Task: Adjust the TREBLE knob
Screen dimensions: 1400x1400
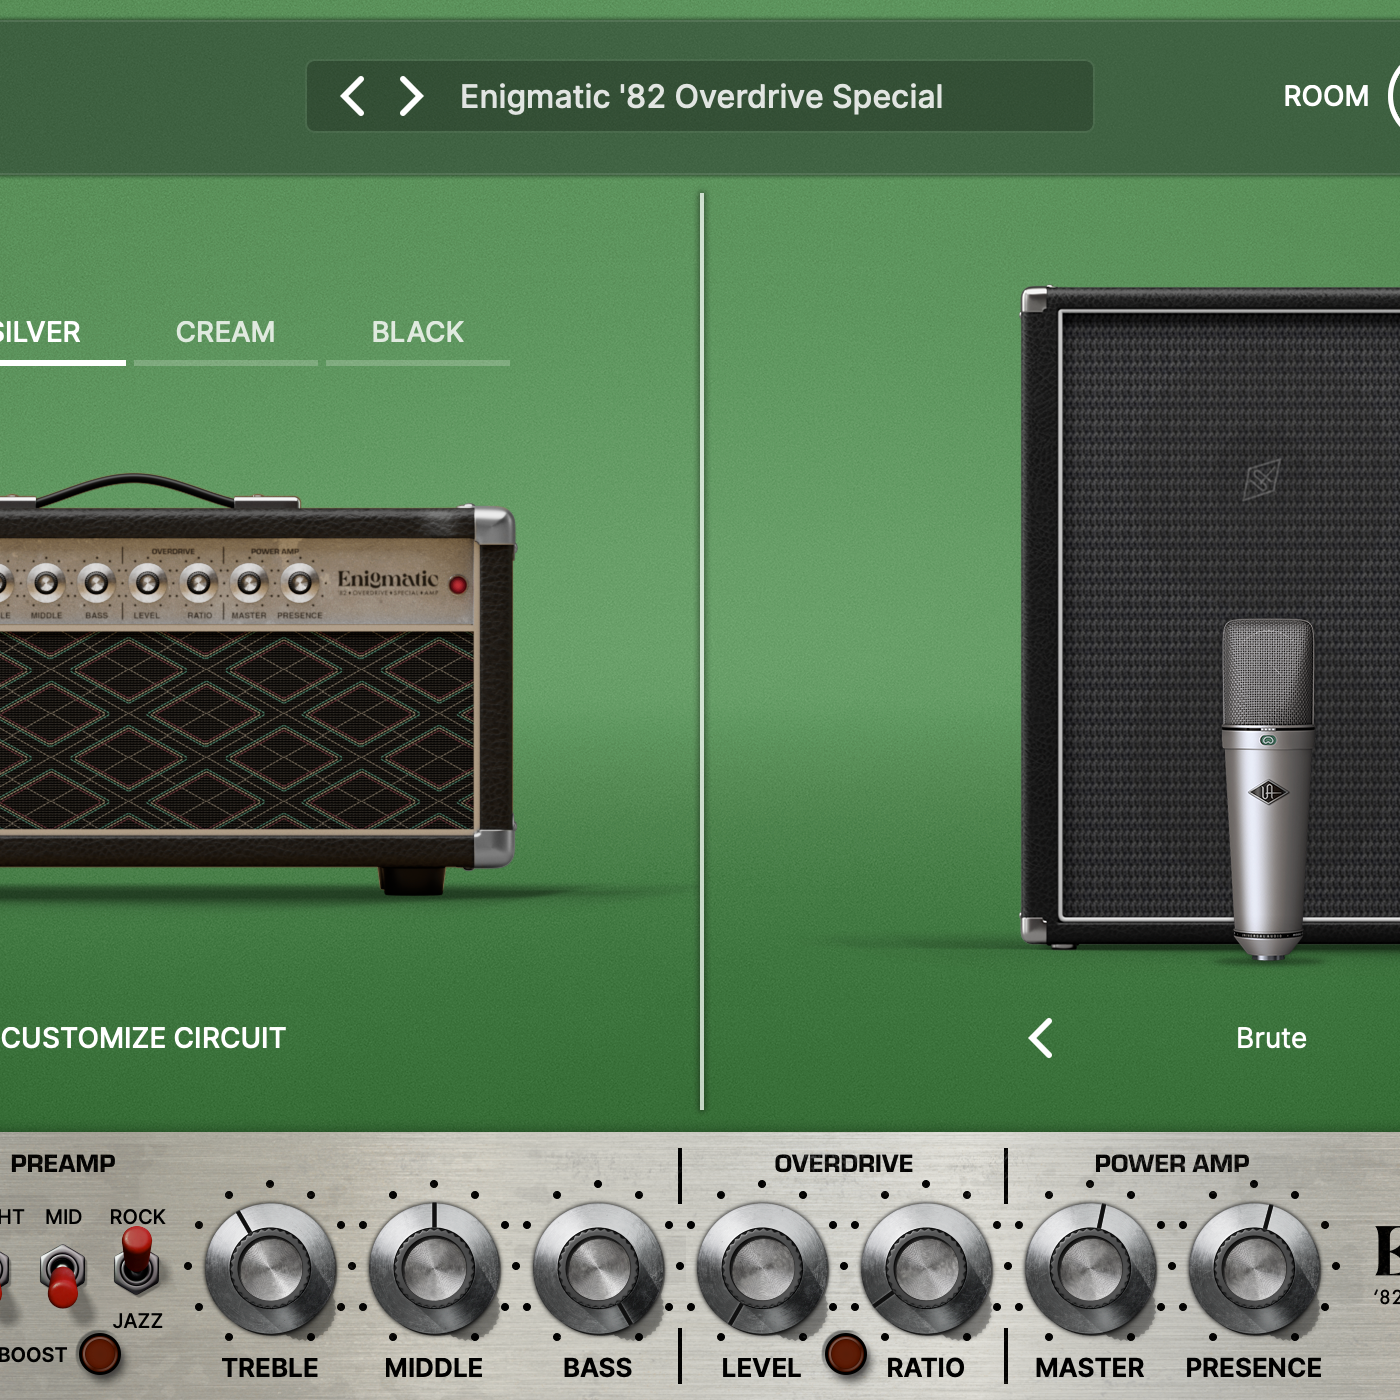Action: (270, 1268)
